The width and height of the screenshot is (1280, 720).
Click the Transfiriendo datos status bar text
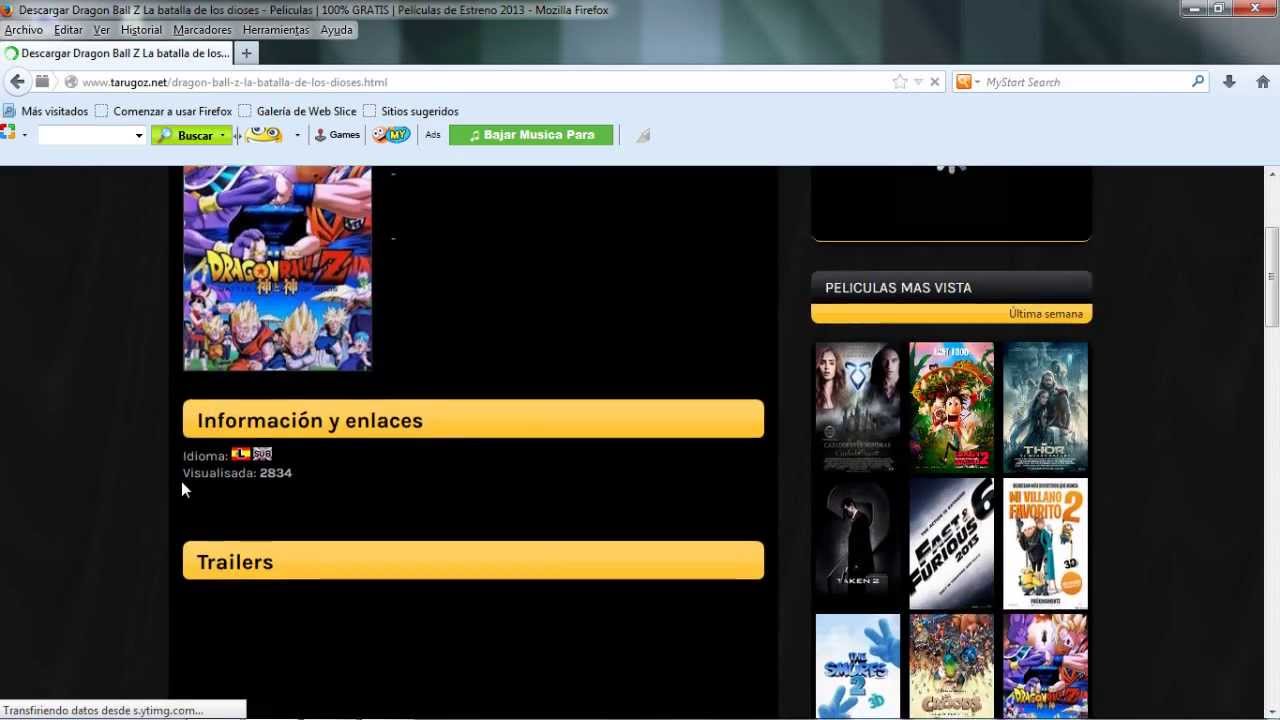(x=103, y=710)
